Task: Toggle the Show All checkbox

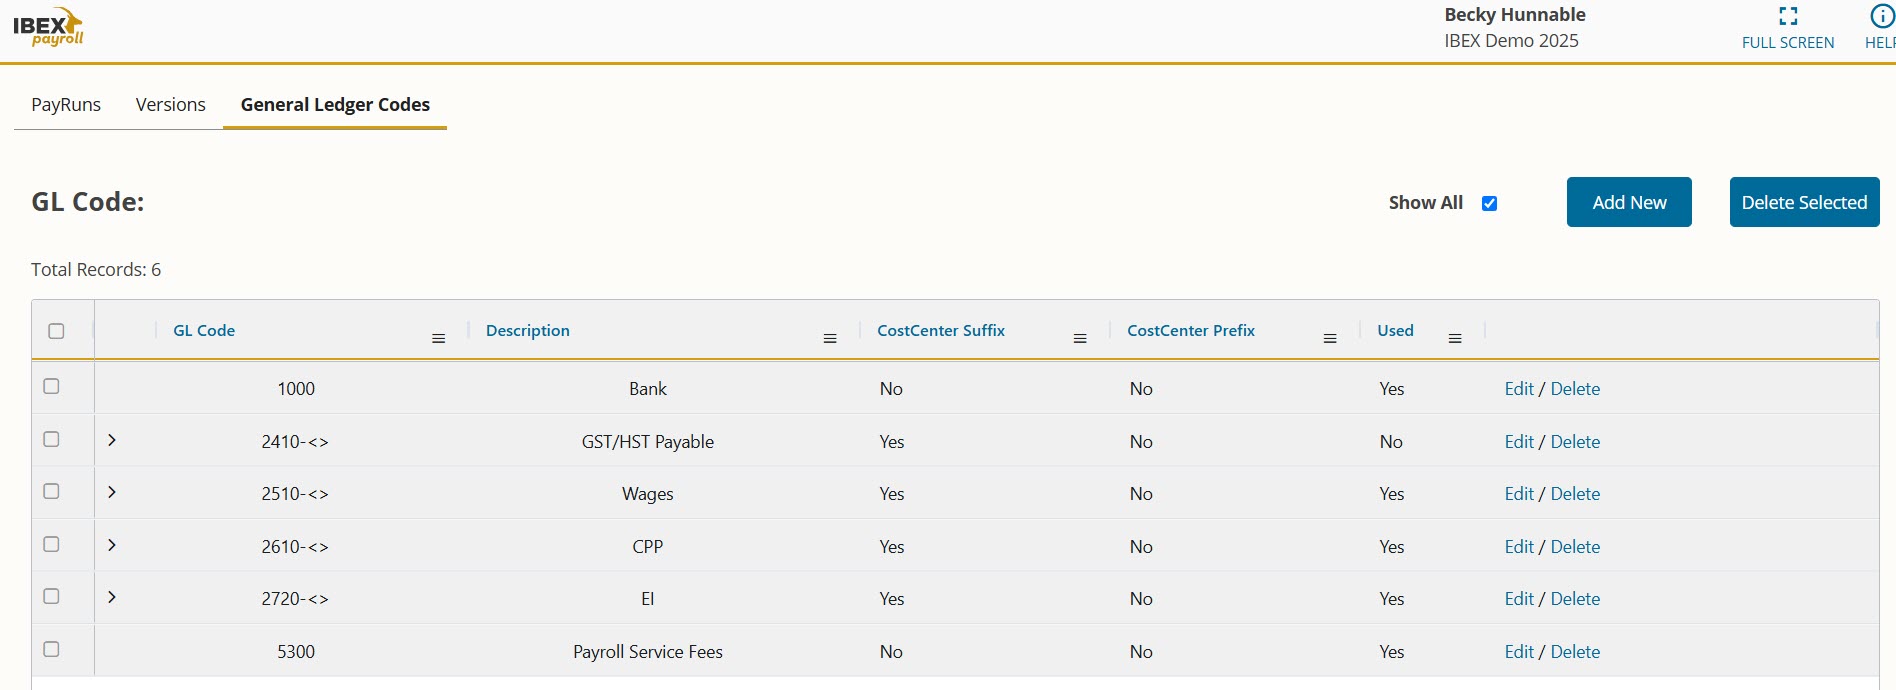Action: tap(1489, 203)
